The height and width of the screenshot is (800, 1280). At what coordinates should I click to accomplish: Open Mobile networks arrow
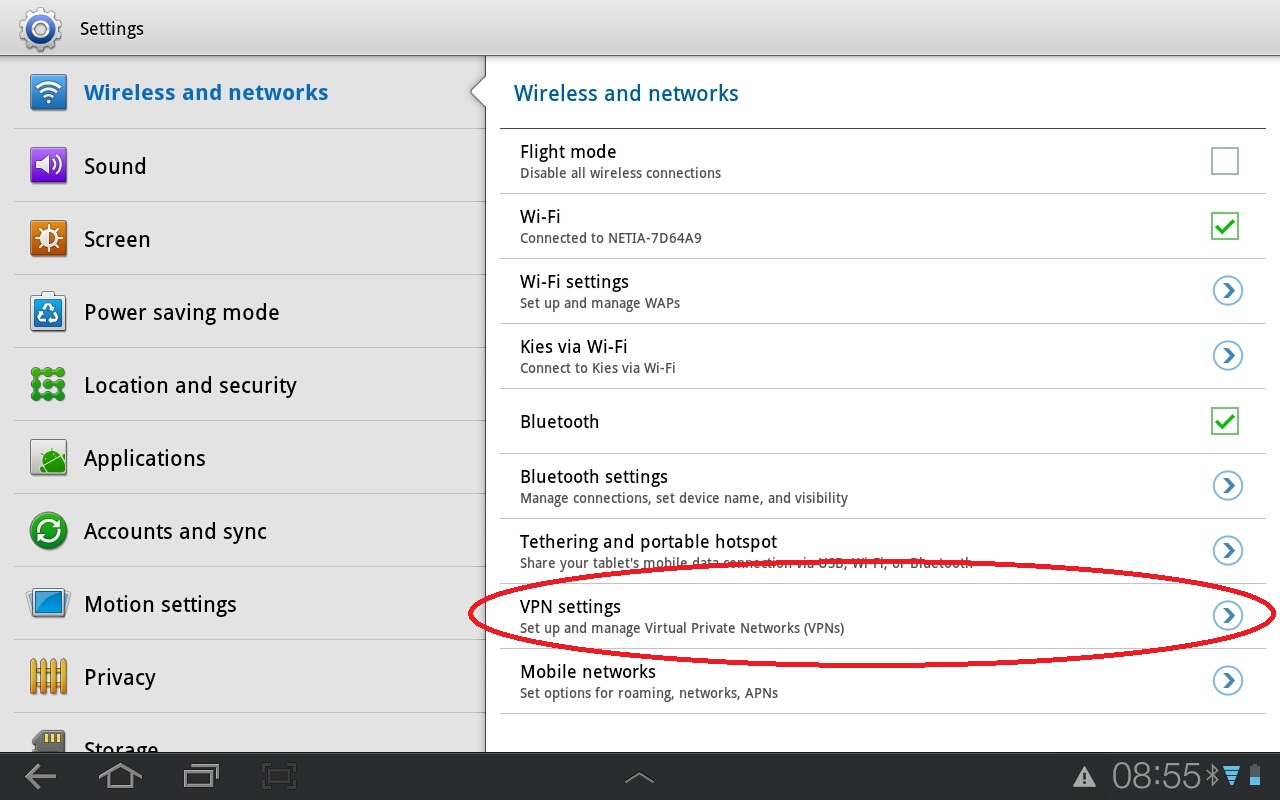point(1227,680)
